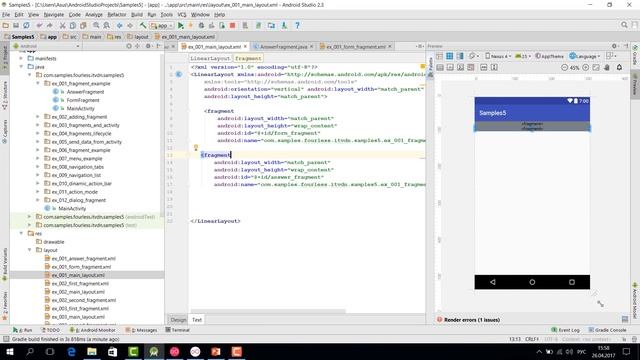Screen dimensions: 640x360
Task: Click the Debug app bug icon
Action: [x=201, y=25]
